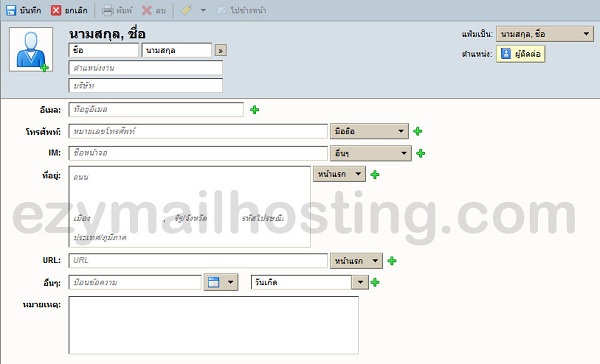This screenshot has height=364, width=600.
Task: Expand more name fields with » button
Action: [x=220, y=51]
